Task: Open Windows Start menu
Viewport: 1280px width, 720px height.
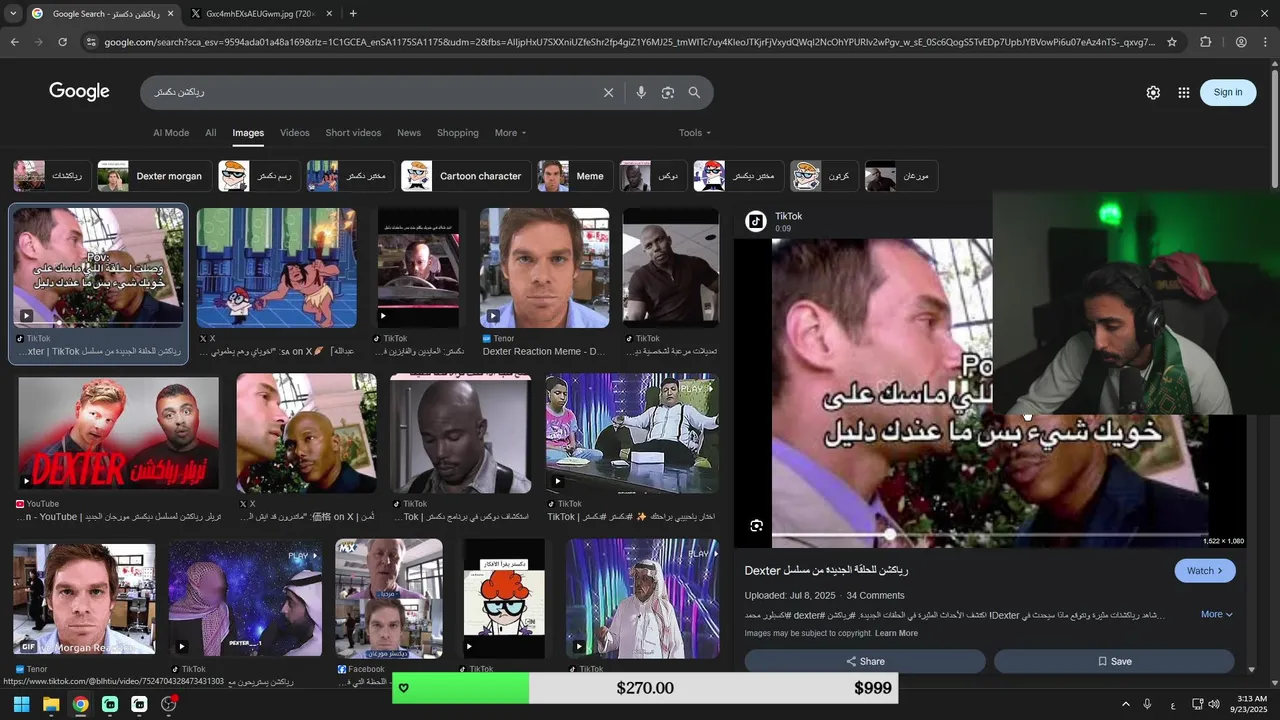Action: (x=21, y=704)
